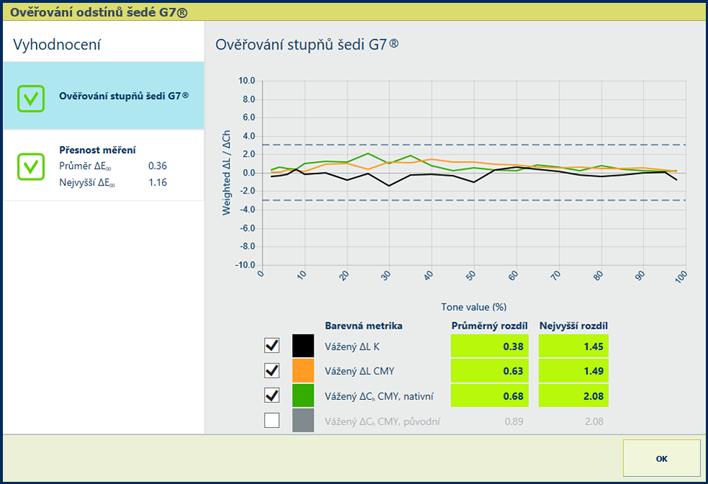Screen dimensions: 708x484
Task: Click Průměr ΔE value 0.36
Action: pyautogui.click(x=158, y=166)
